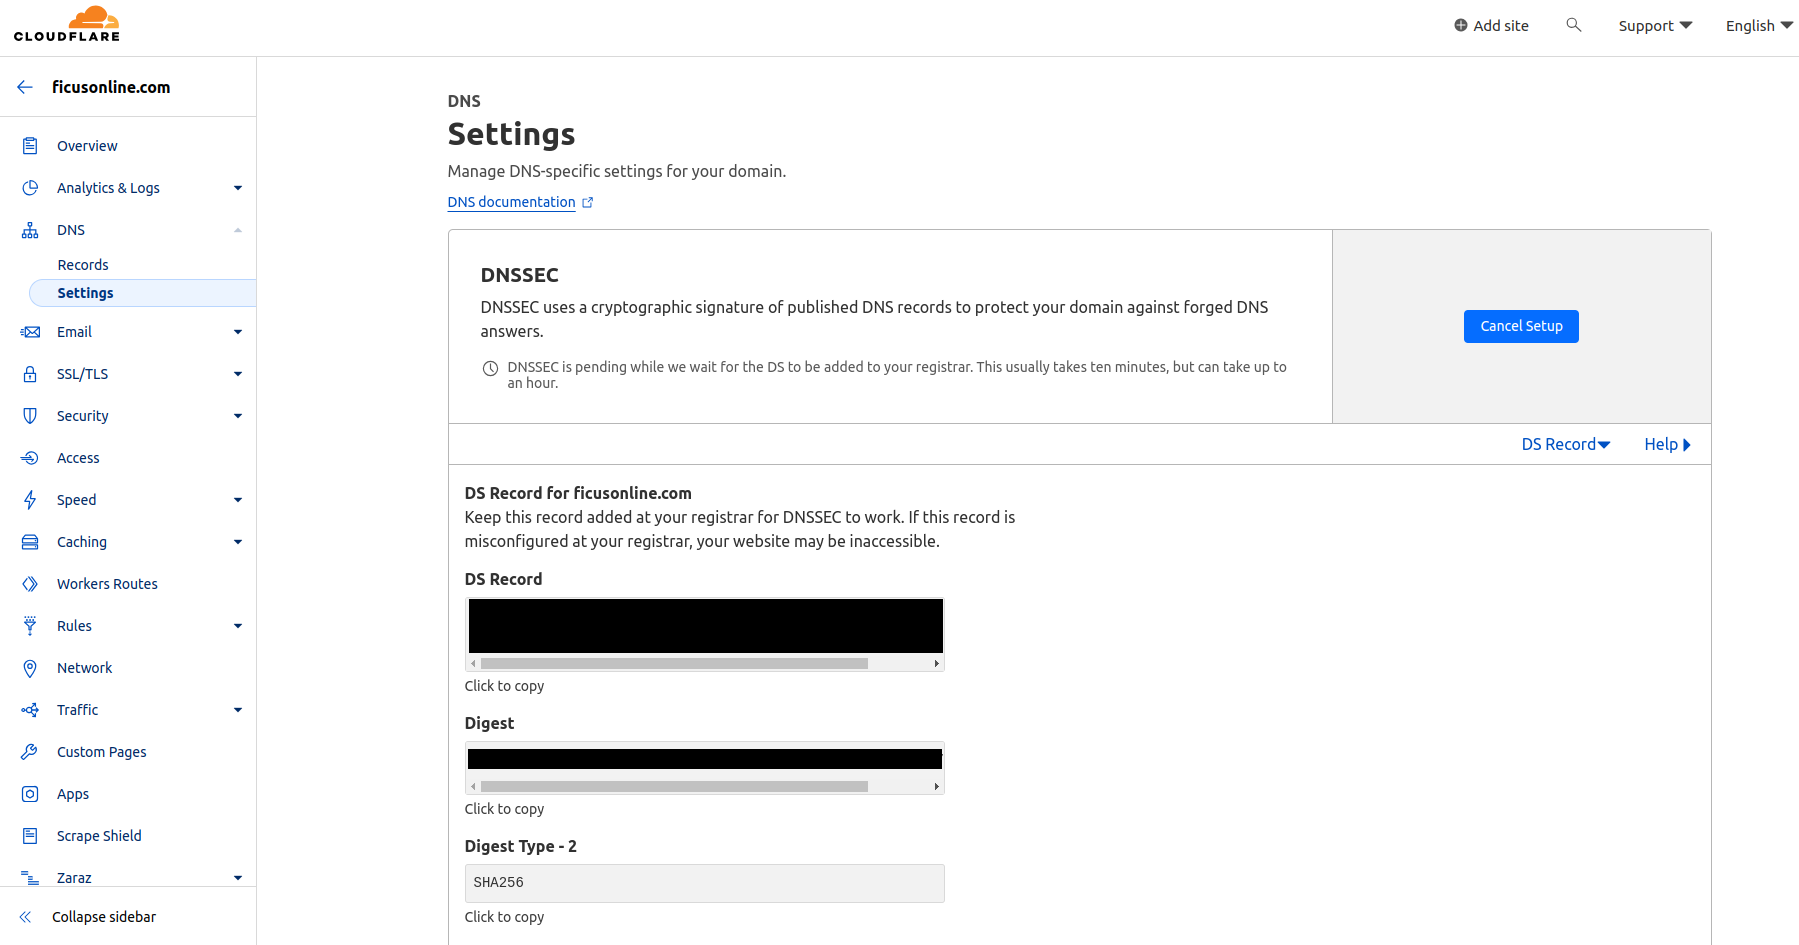Open the Access menu item

click(x=78, y=458)
